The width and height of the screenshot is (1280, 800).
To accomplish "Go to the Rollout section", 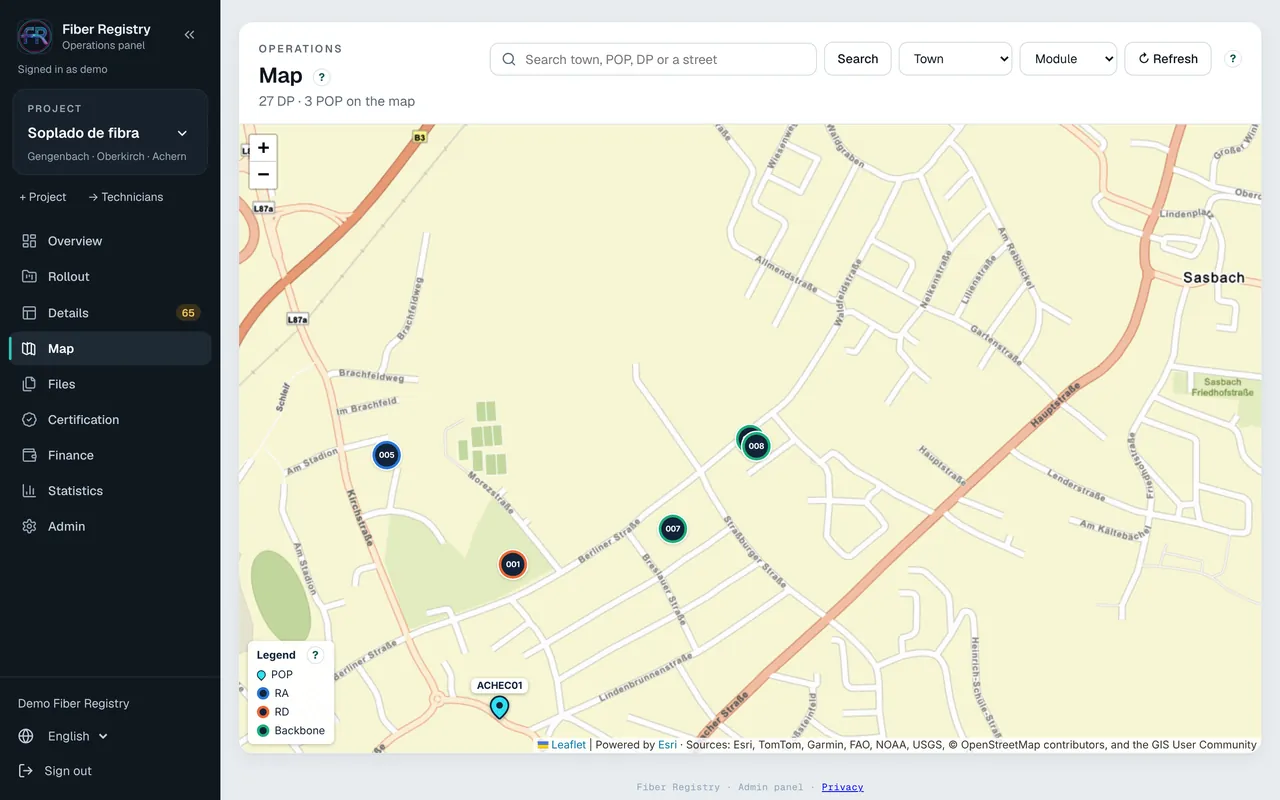I will pyautogui.click(x=110, y=277).
